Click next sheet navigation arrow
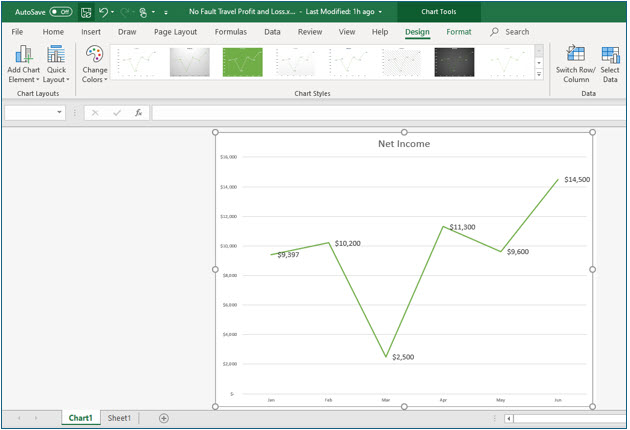630x430 pixels. coord(36,418)
